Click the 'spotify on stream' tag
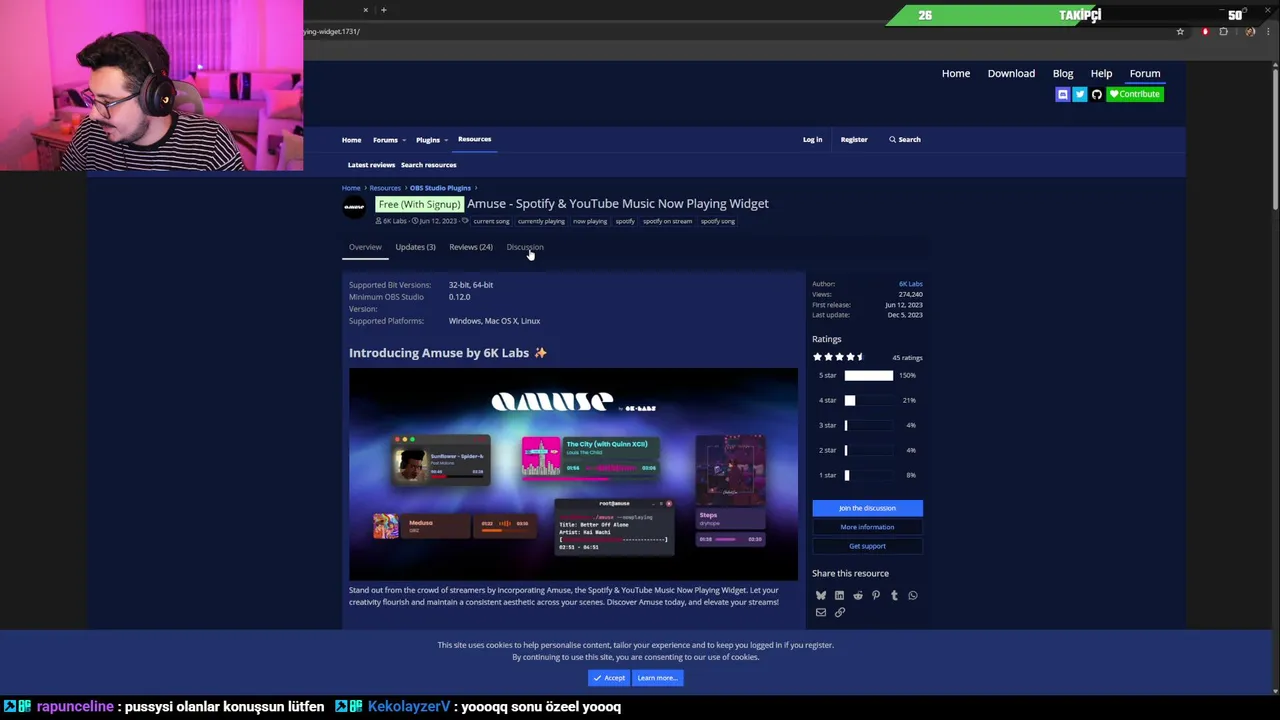 click(667, 221)
